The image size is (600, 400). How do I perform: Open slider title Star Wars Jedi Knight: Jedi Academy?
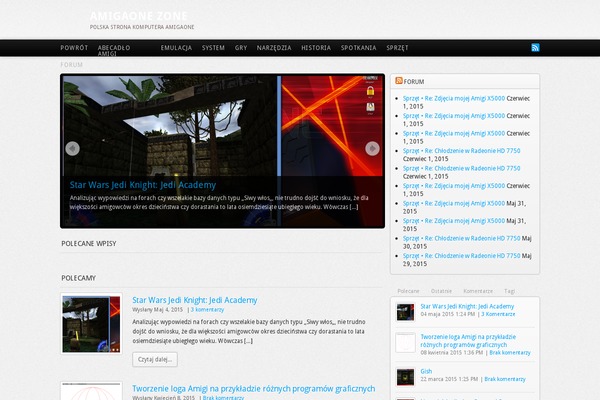click(x=143, y=185)
